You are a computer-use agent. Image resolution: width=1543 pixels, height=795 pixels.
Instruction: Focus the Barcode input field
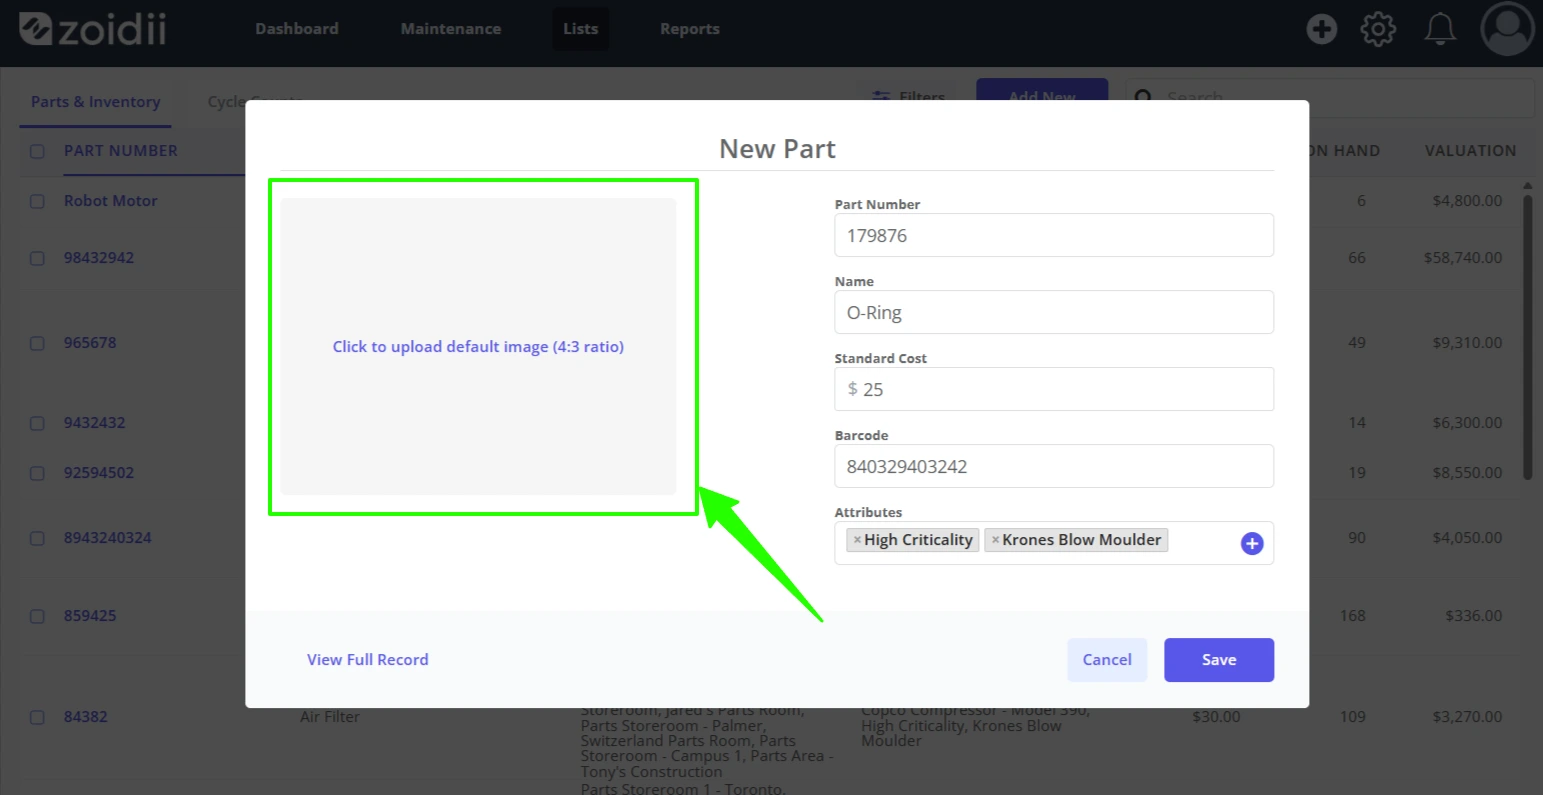1054,466
